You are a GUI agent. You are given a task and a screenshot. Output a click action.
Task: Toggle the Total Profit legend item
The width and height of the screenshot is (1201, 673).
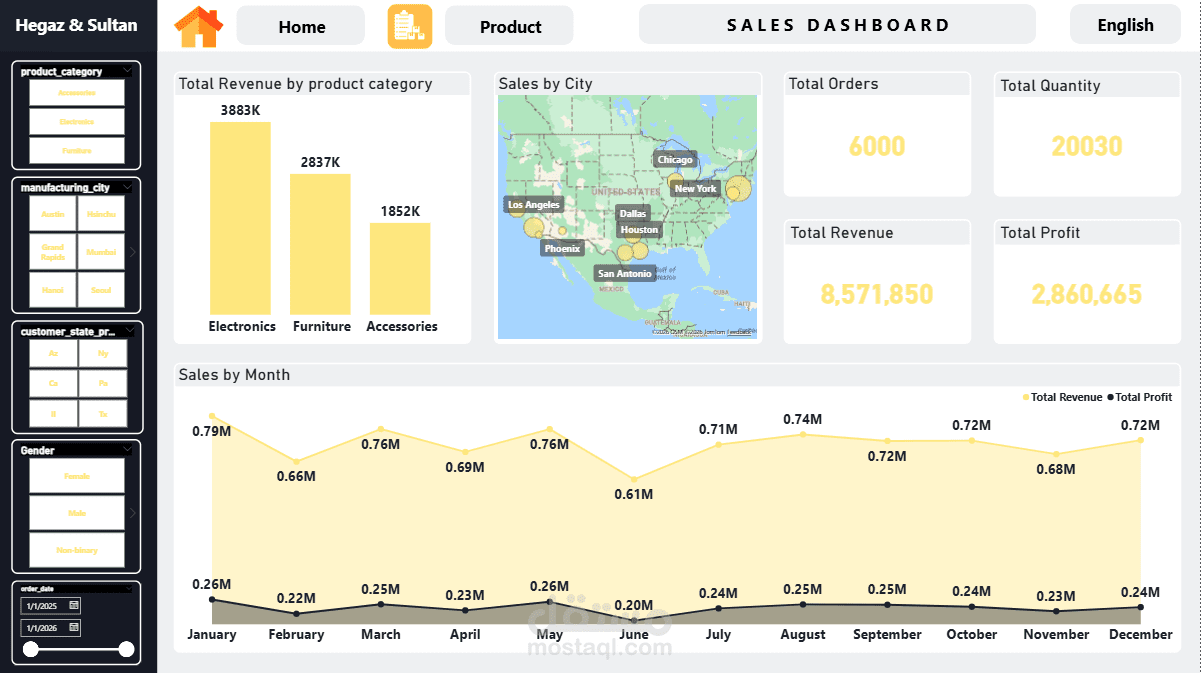pyautogui.click(x=1142, y=397)
